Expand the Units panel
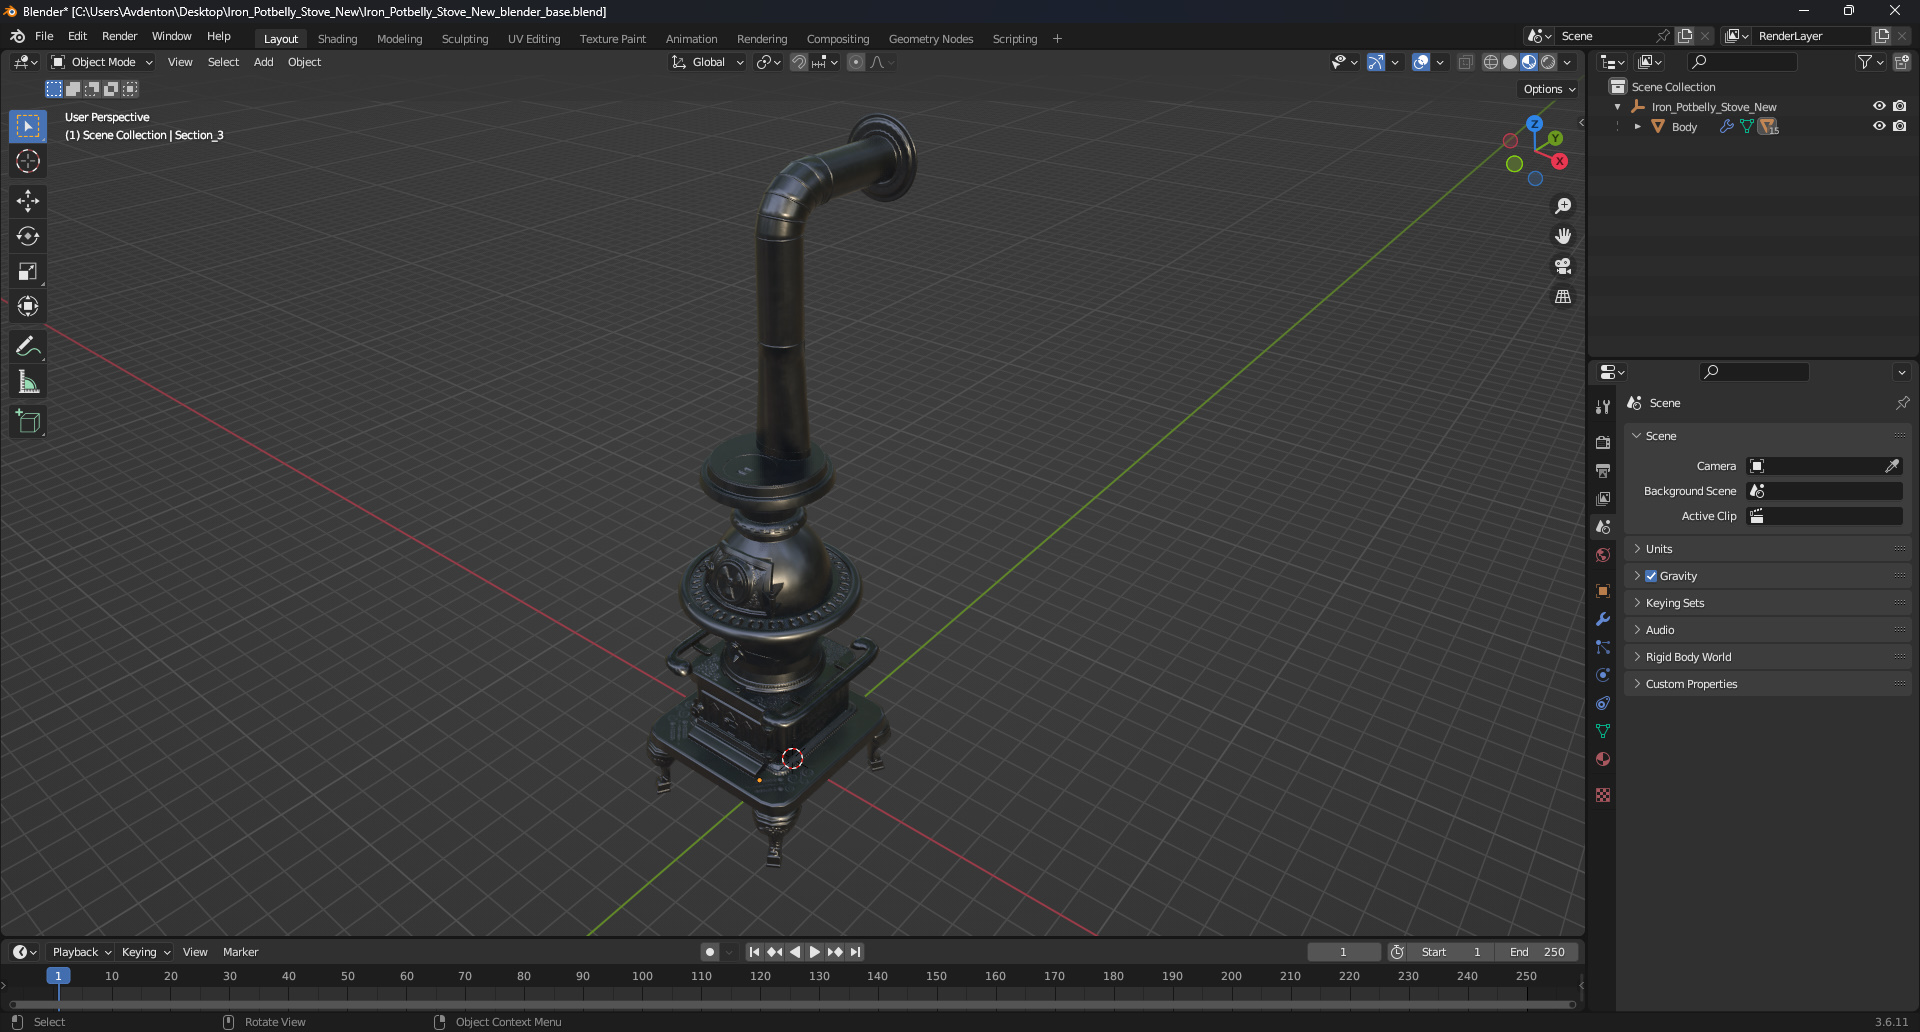 tap(1767, 549)
